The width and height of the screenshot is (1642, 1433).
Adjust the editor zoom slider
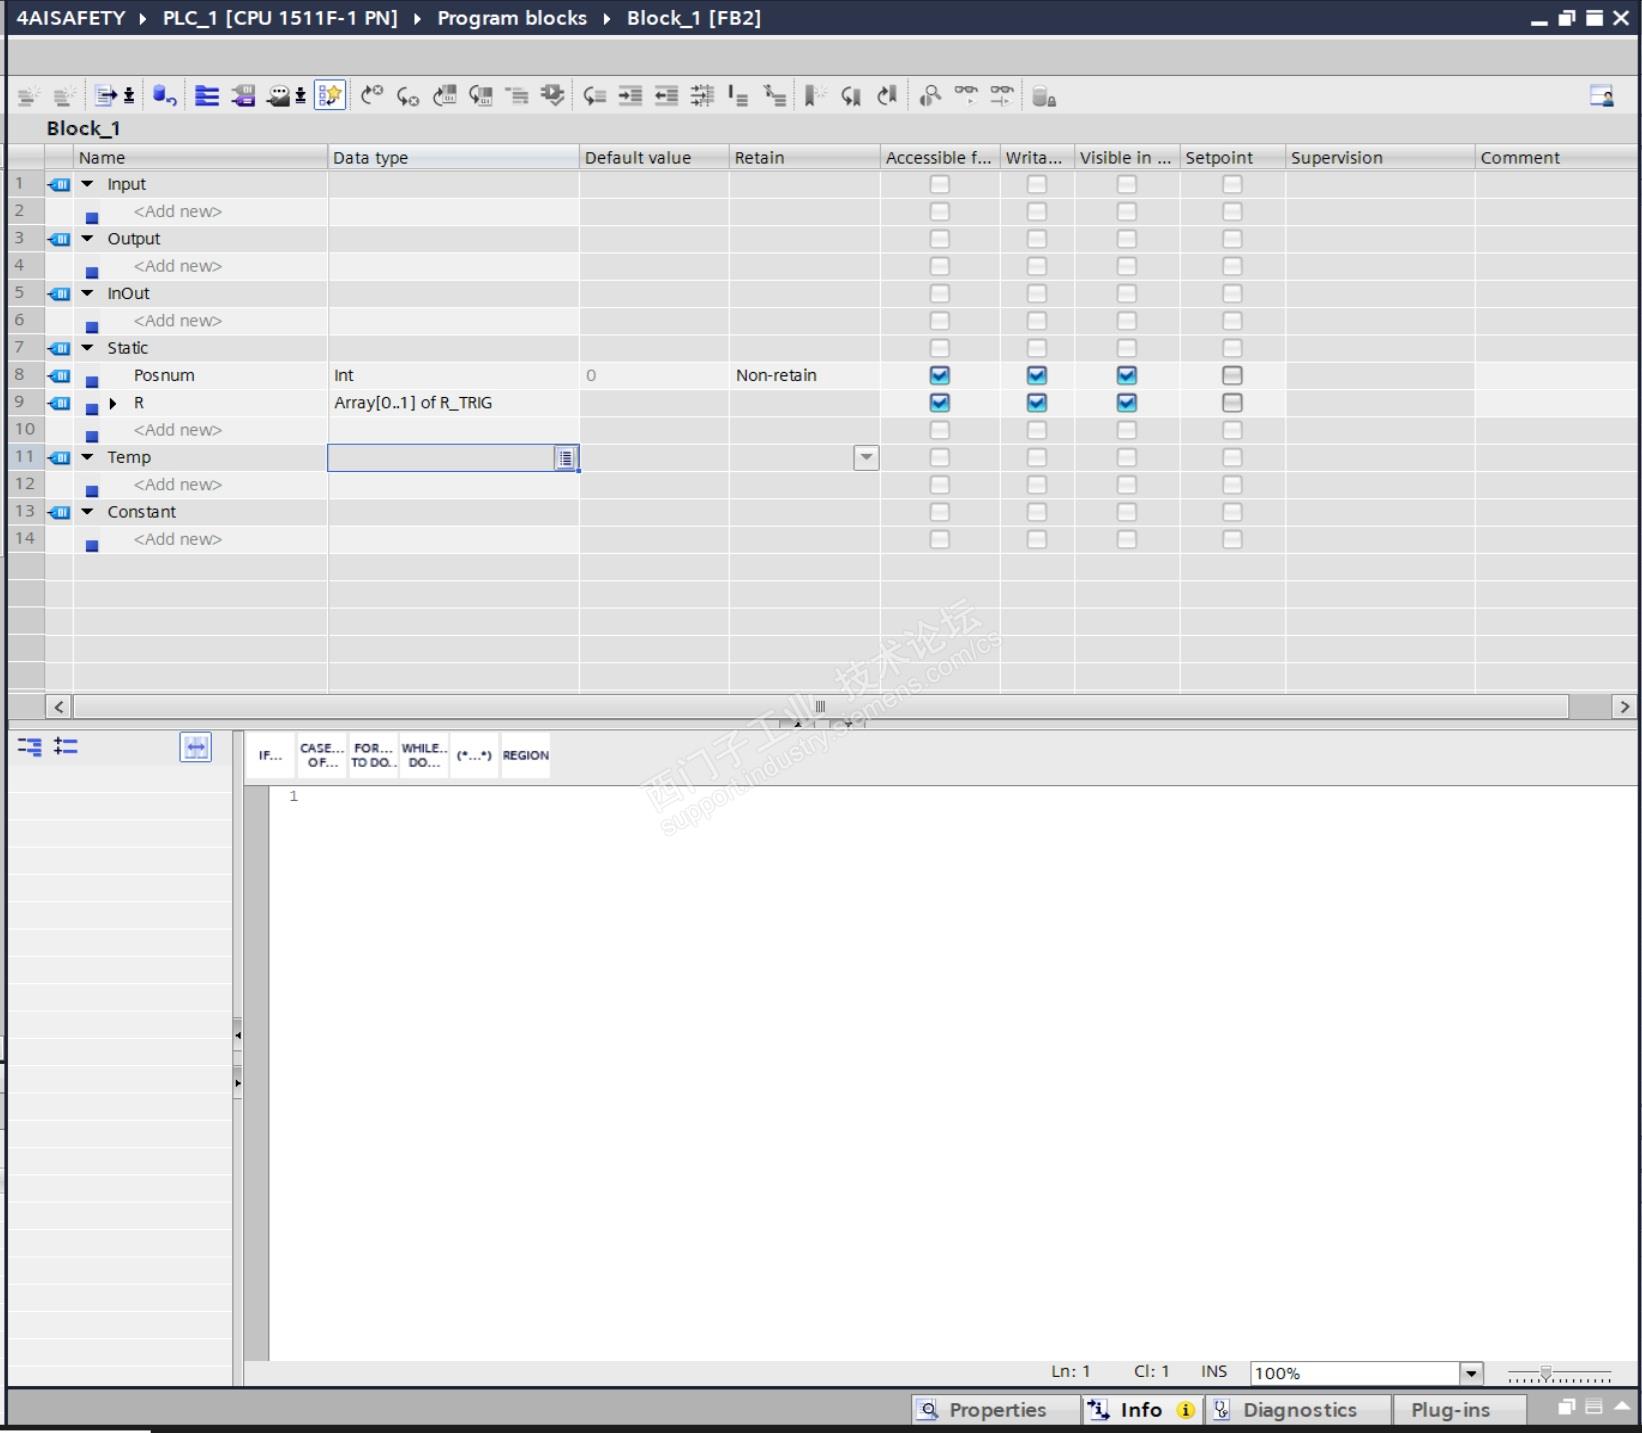pyautogui.click(x=1546, y=1374)
